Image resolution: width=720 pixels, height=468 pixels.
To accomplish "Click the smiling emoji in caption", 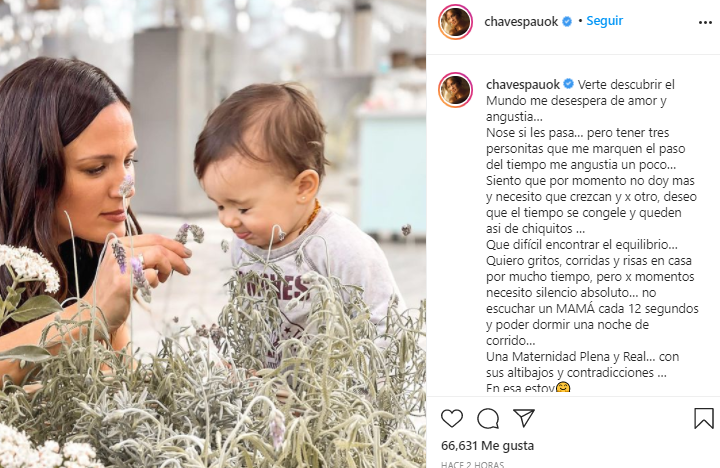I will tap(563, 388).
